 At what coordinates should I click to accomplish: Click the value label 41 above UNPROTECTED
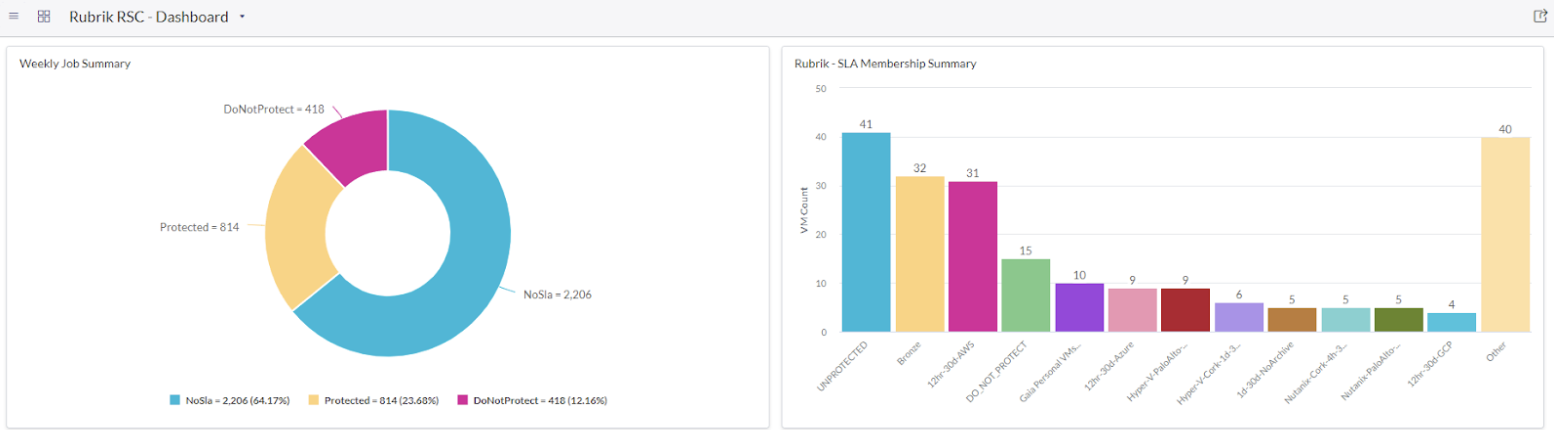[866, 125]
